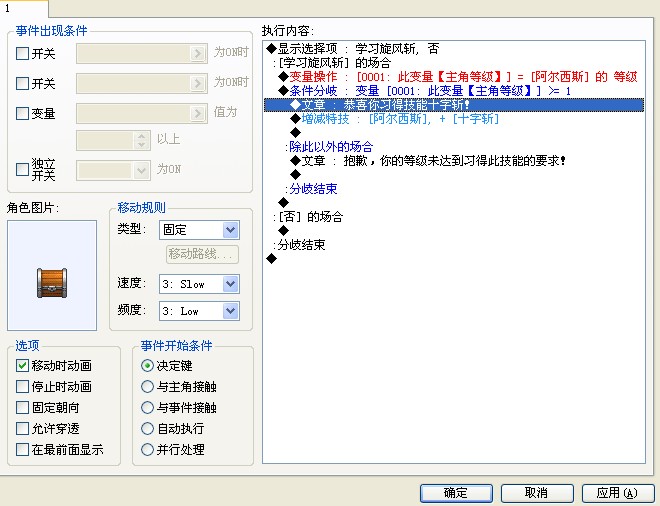The width and height of the screenshot is (660, 506).
Task: Open the 变量 selector arrow button
Action: click(x=197, y=113)
